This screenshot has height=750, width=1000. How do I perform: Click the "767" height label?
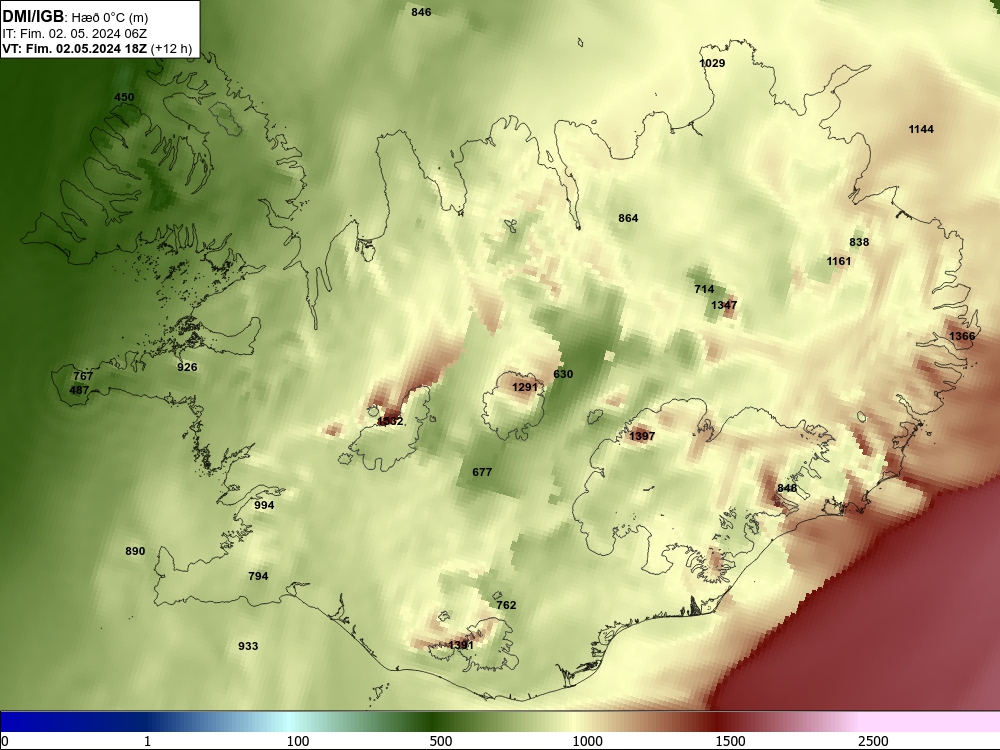(x=83, y=376)
